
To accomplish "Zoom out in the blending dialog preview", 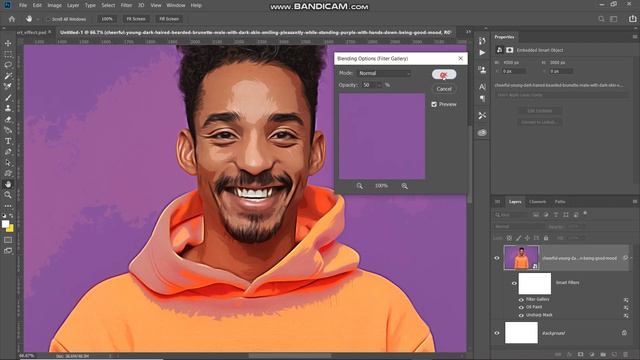I will click(359, 186).
